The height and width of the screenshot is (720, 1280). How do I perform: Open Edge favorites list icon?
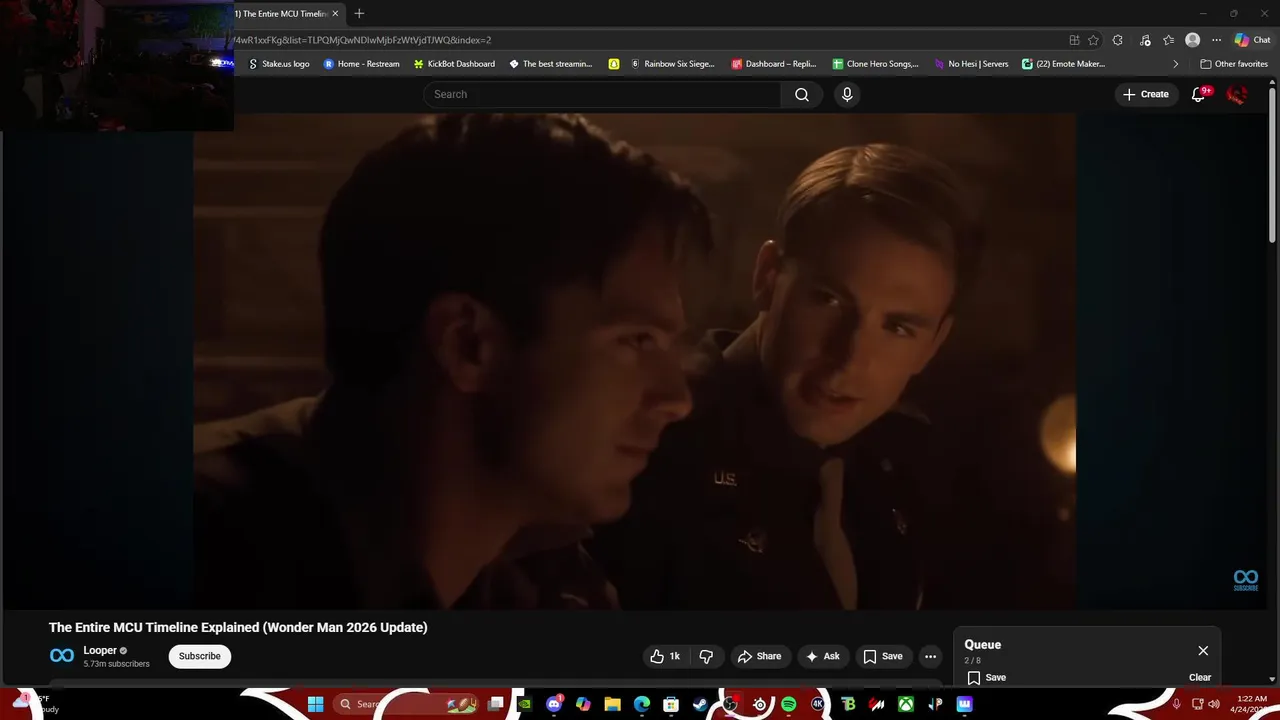[x=1168, y=40]
